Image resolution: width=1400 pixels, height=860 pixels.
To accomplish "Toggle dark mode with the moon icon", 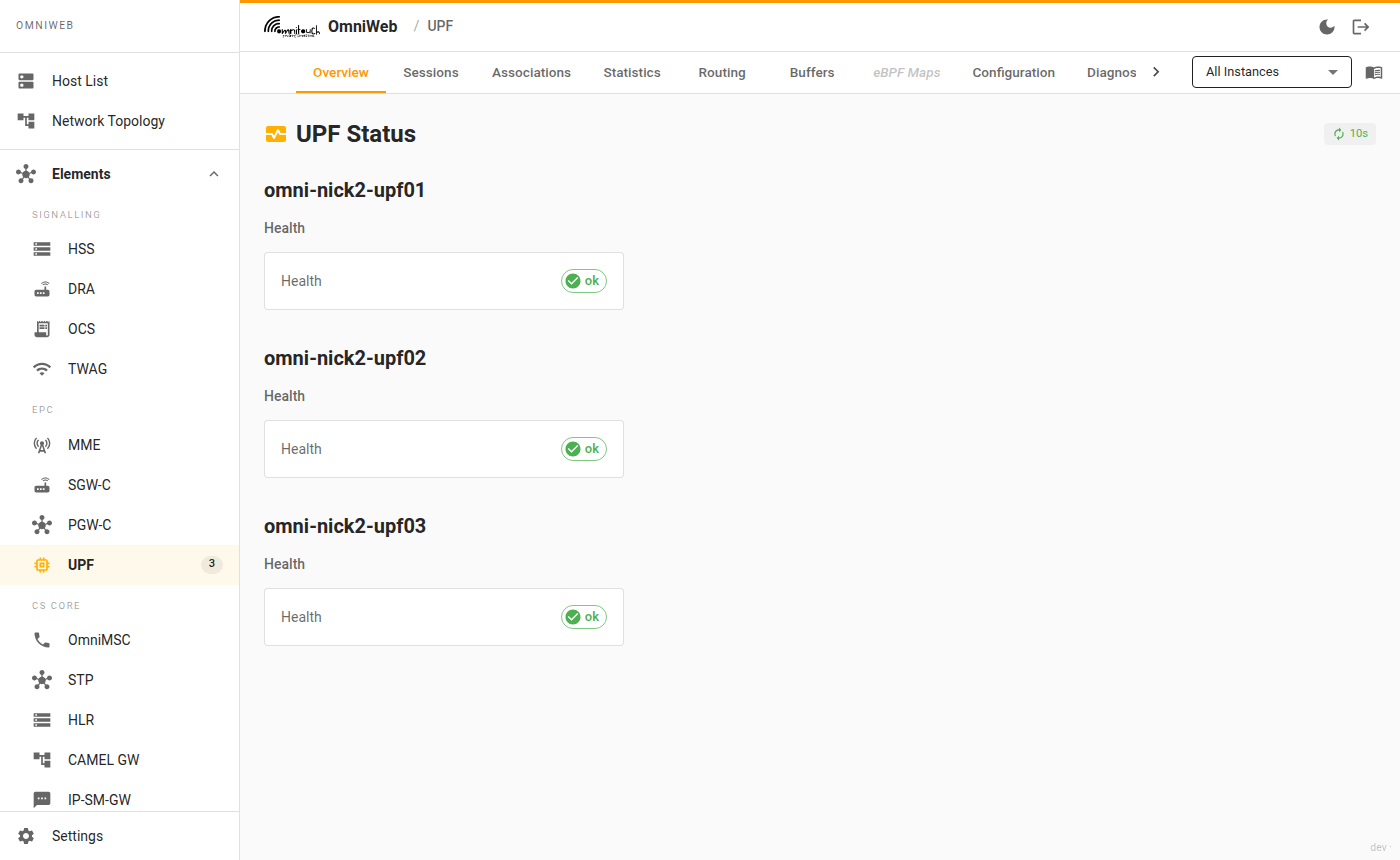I will coord(1327,27).
